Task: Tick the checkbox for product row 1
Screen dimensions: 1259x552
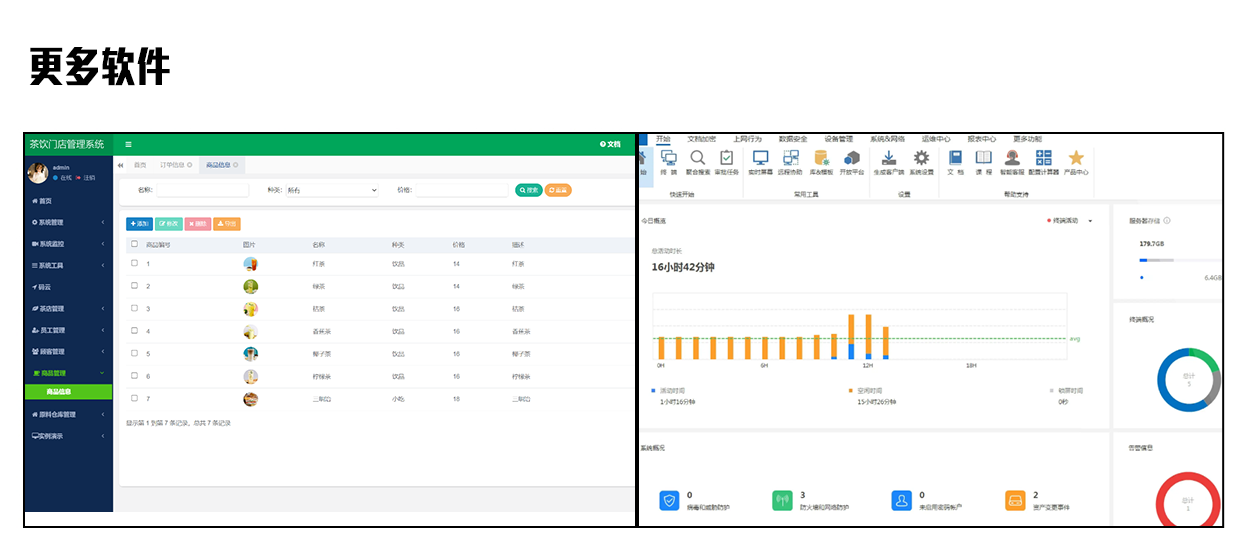Action: tap(135, 264)
